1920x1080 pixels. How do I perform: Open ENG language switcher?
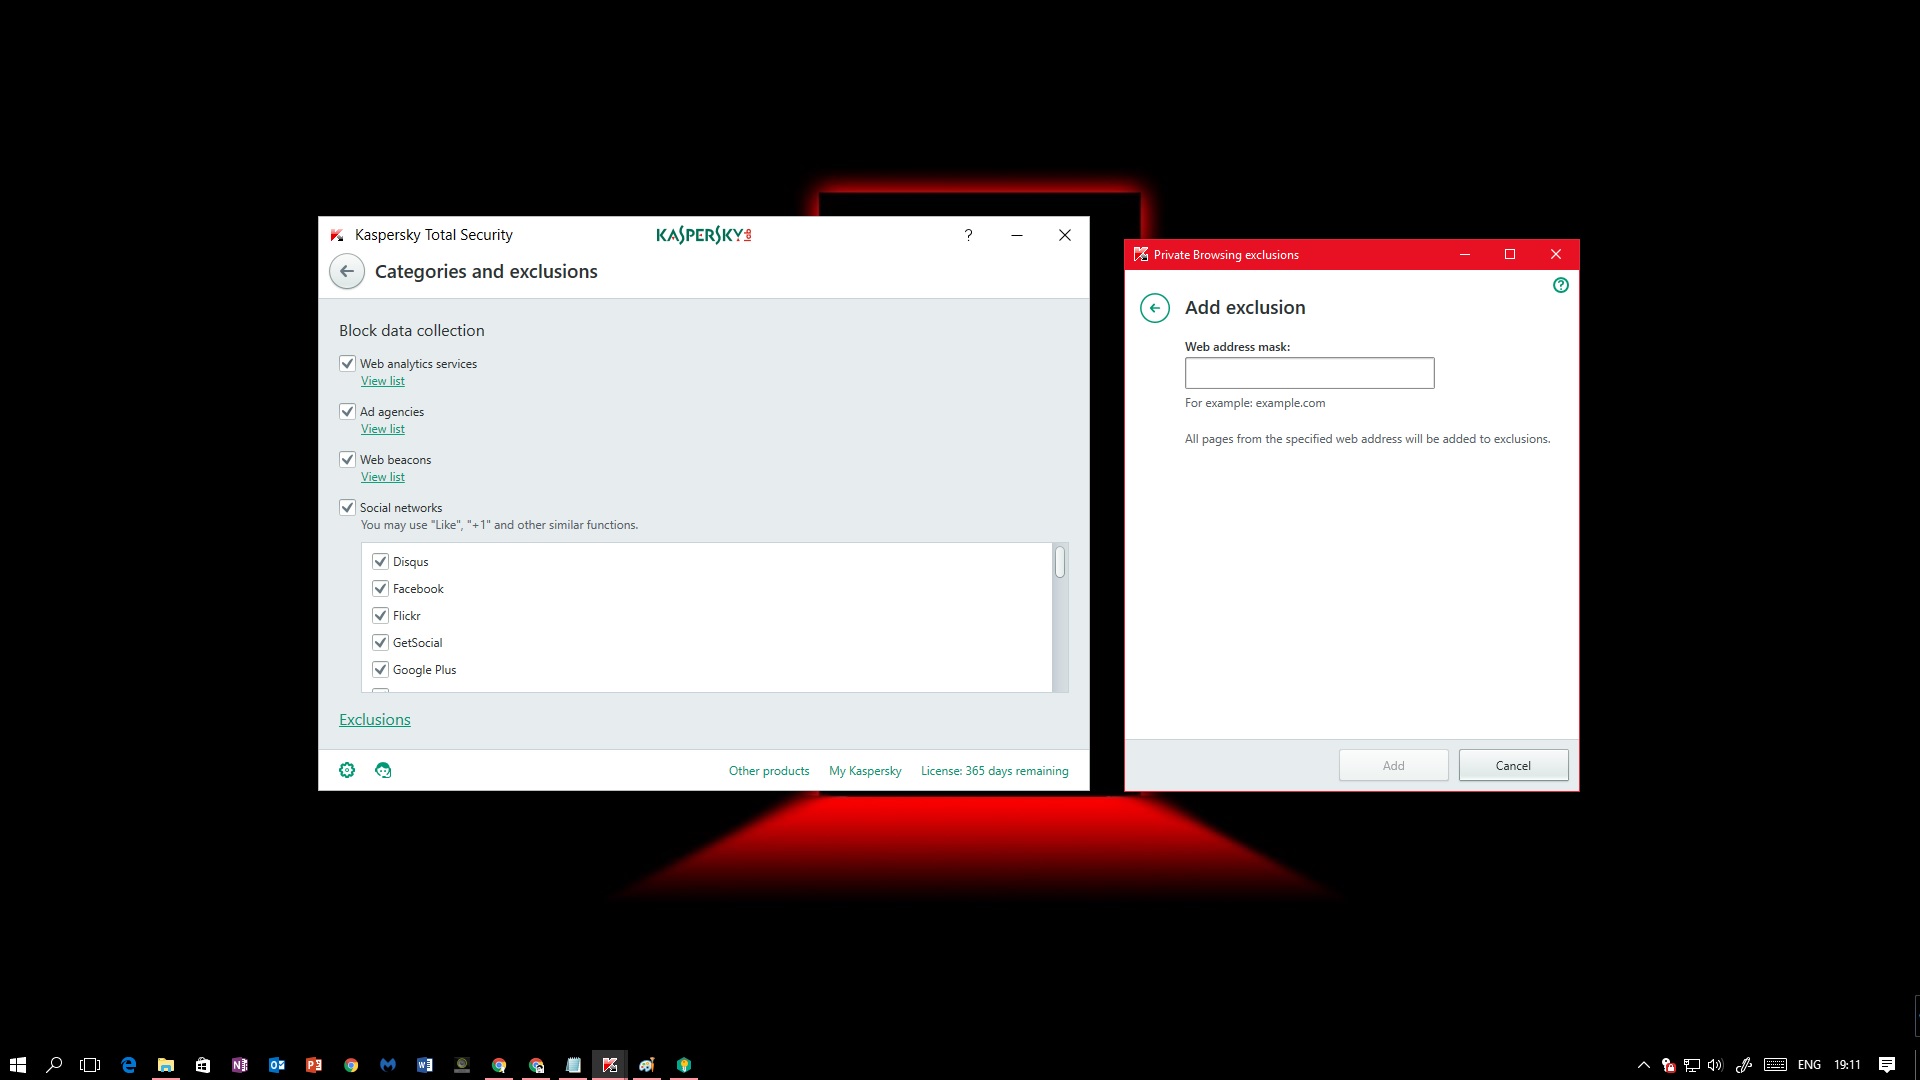[x=1809, y=1065]
